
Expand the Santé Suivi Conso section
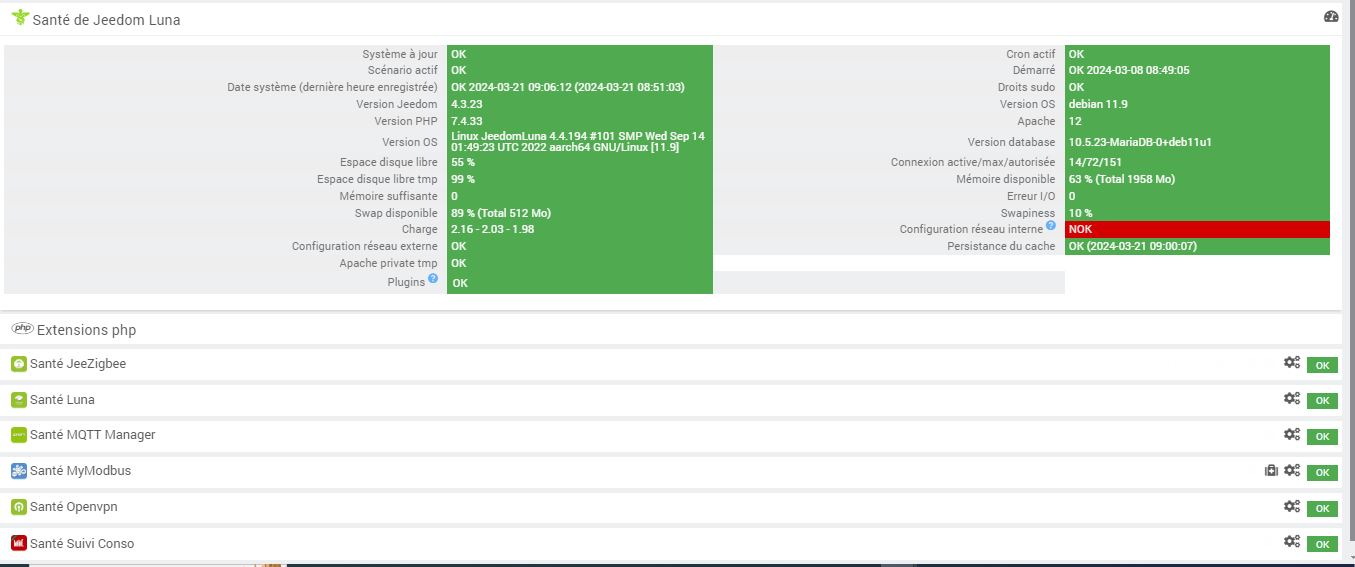pos(82,543)
